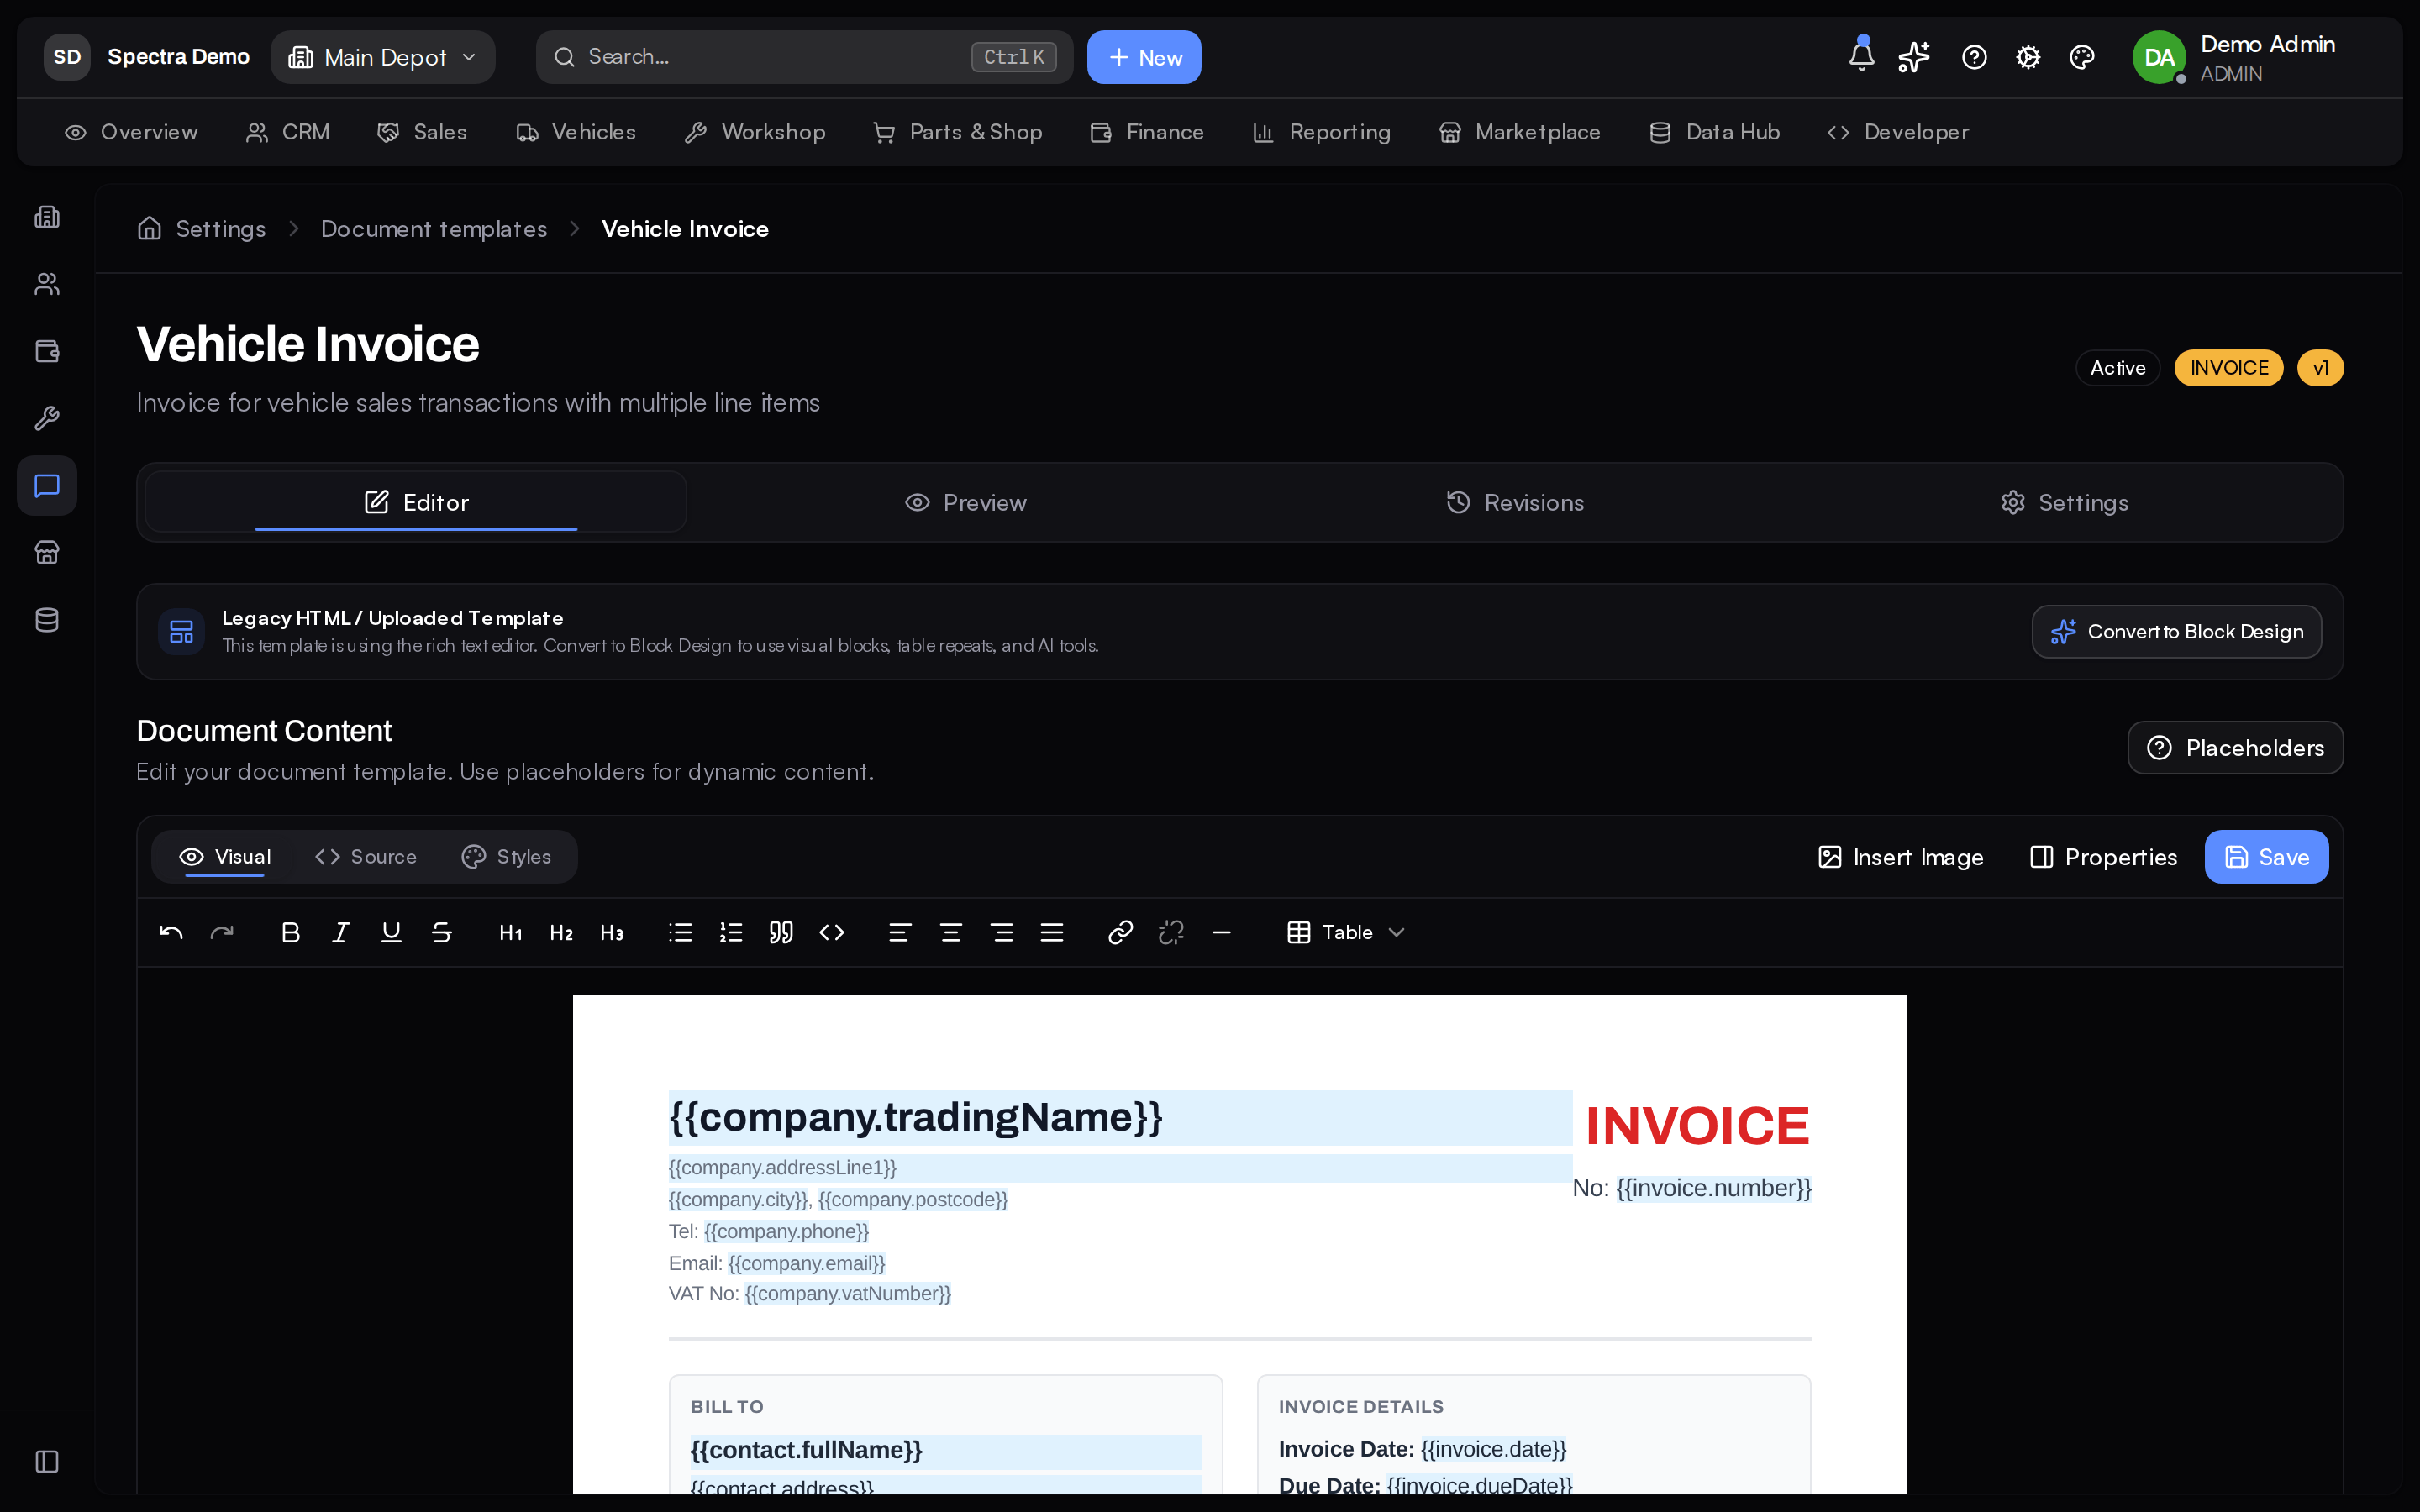
Task: Insert a bulleted list
Action: (x=680, y=932)
